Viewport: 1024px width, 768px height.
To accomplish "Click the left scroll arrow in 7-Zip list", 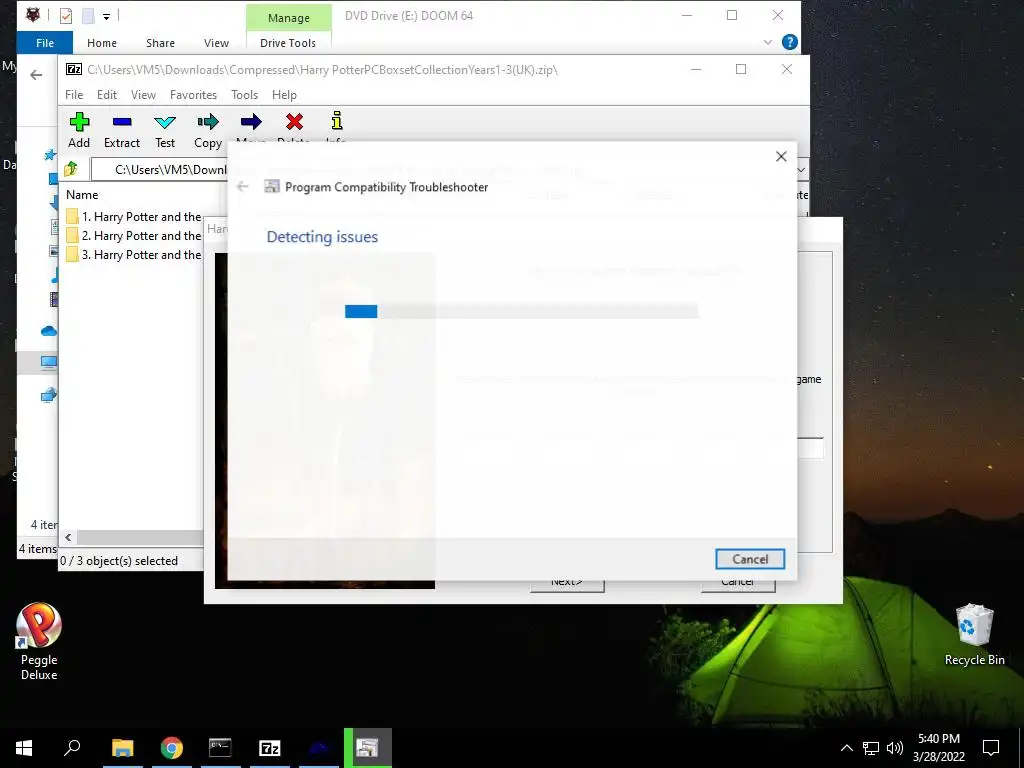I will (x=69, y=537).
